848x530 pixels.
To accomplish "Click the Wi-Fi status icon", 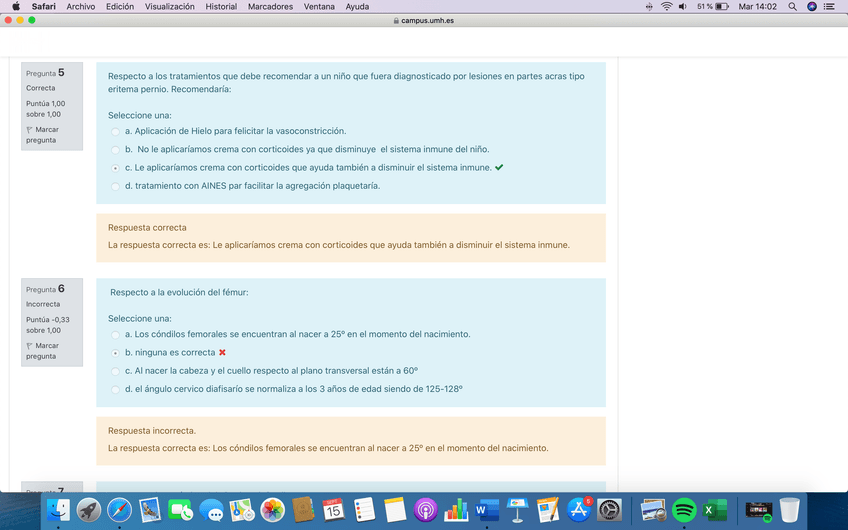I will tap(667, 6).
